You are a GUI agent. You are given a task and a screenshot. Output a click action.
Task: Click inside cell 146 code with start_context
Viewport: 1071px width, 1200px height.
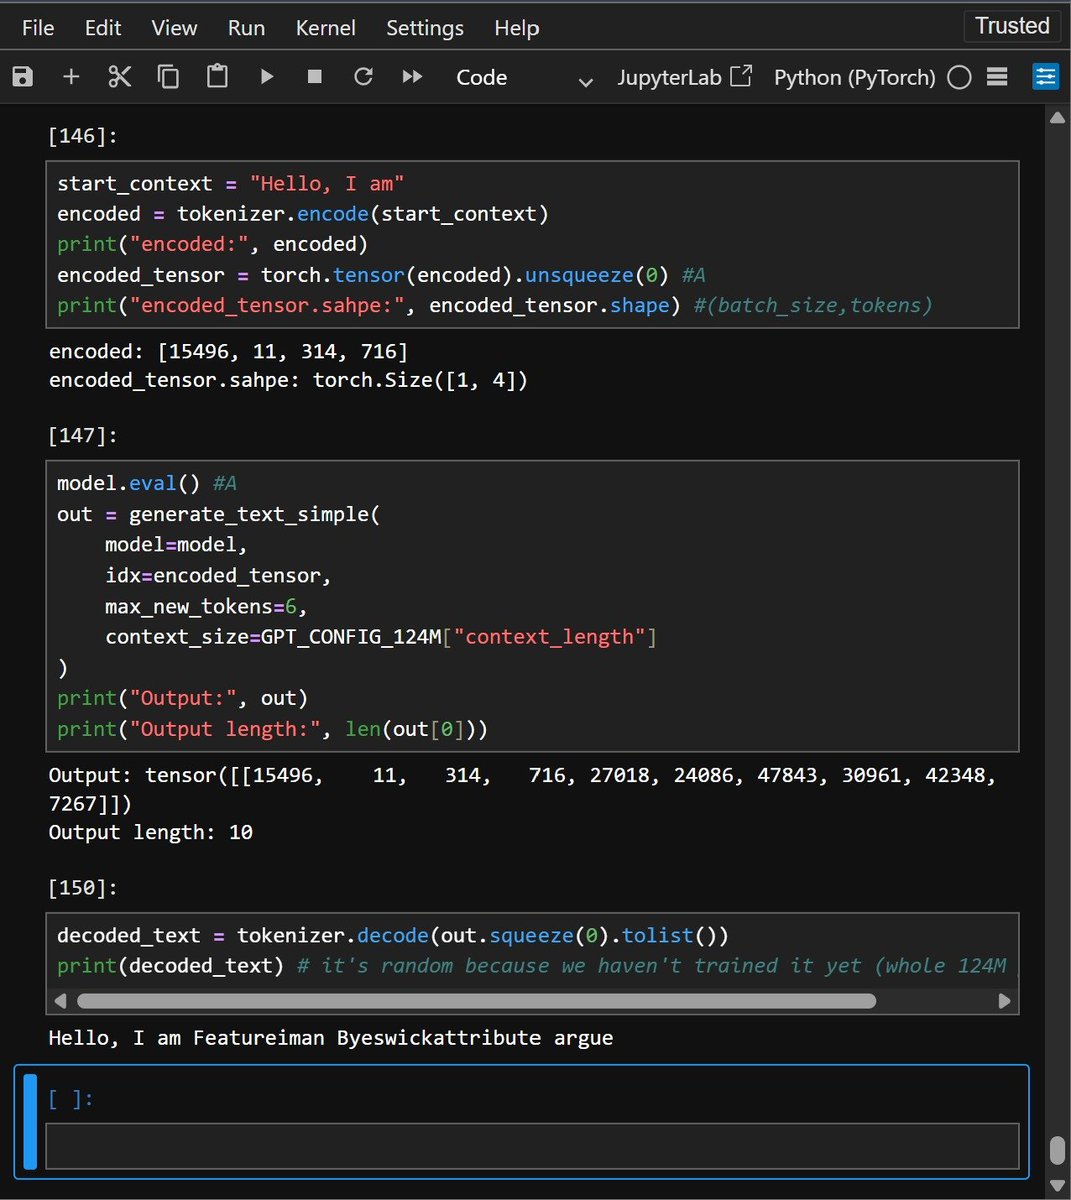point(532,244)
